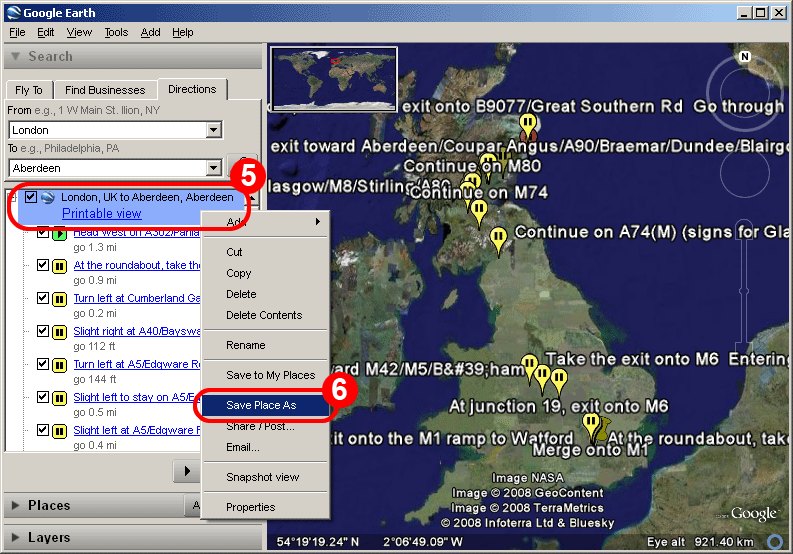Screen dimensions: 793x554
Task: Choose Email in context menu
Action: pos(266,447)
